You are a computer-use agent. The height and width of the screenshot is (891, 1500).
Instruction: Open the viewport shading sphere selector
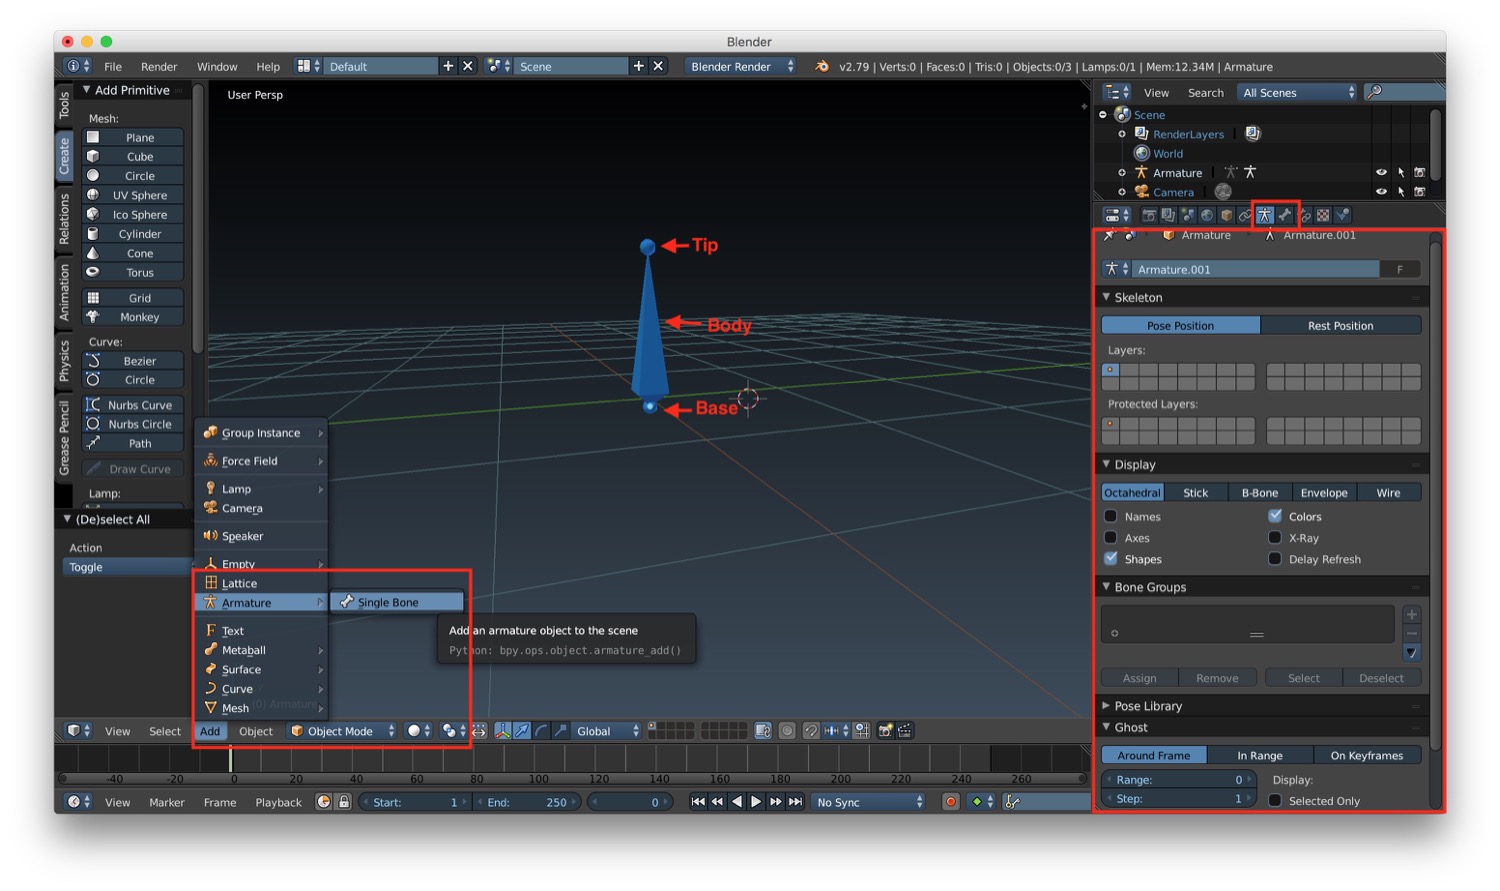pos(419,731)
